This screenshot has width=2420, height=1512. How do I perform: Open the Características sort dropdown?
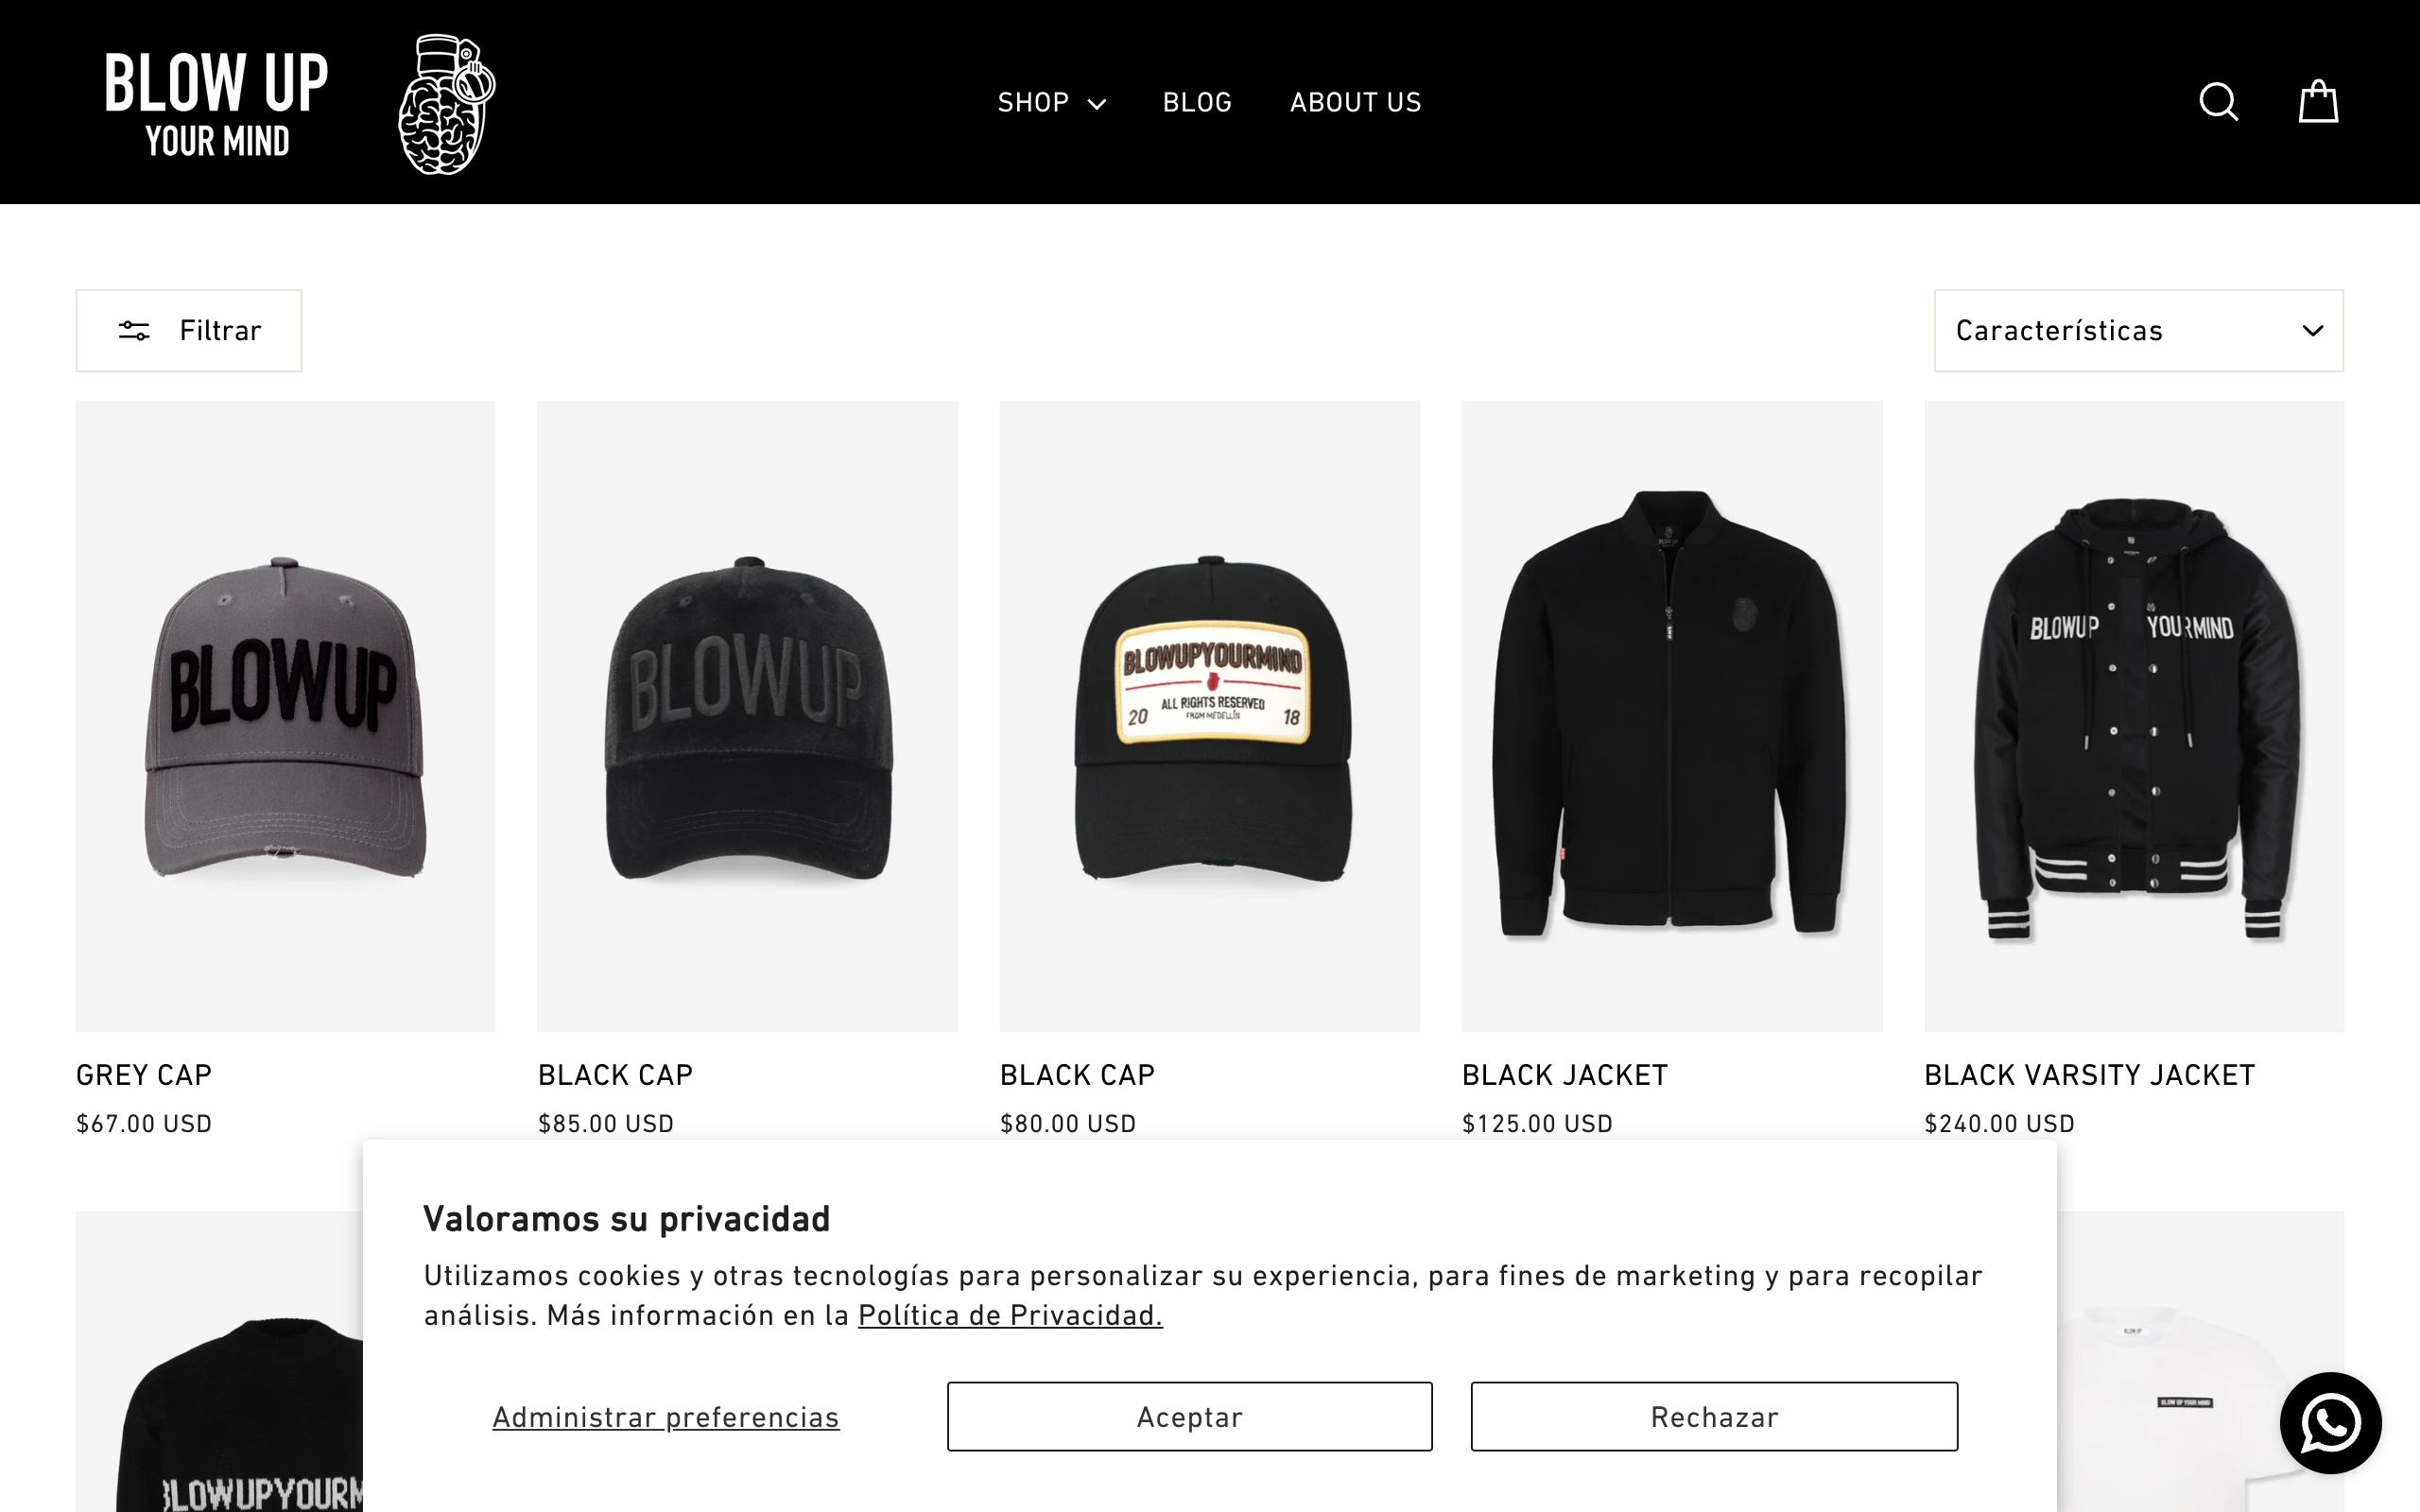tap(2138, 331)
